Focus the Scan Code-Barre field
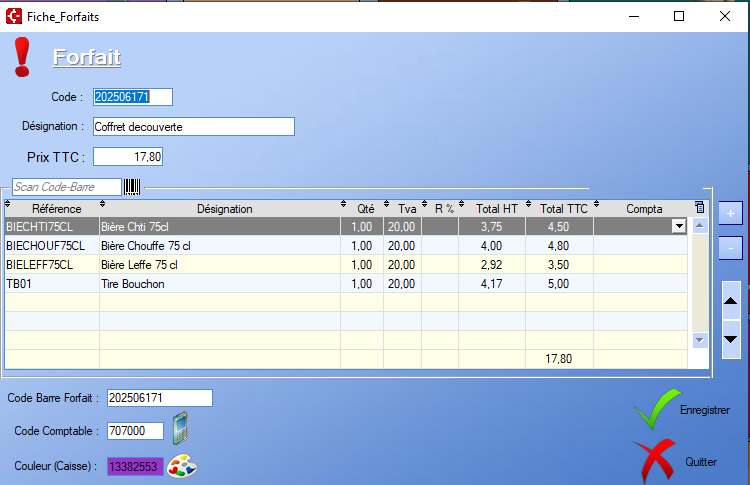This screenshot has width=750, height=485. tap(66, 187)
